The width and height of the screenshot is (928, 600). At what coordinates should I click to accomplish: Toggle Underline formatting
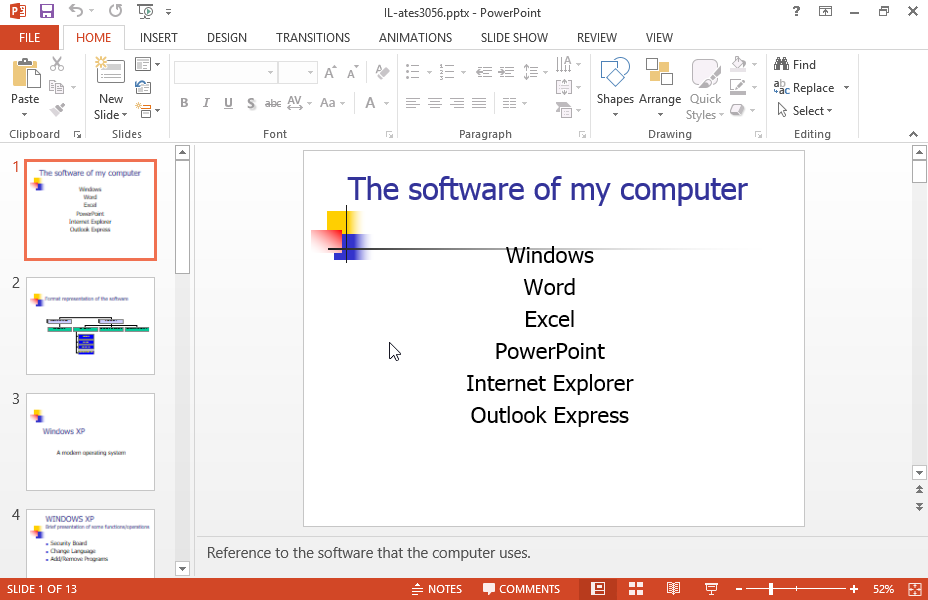click(228, 103)
